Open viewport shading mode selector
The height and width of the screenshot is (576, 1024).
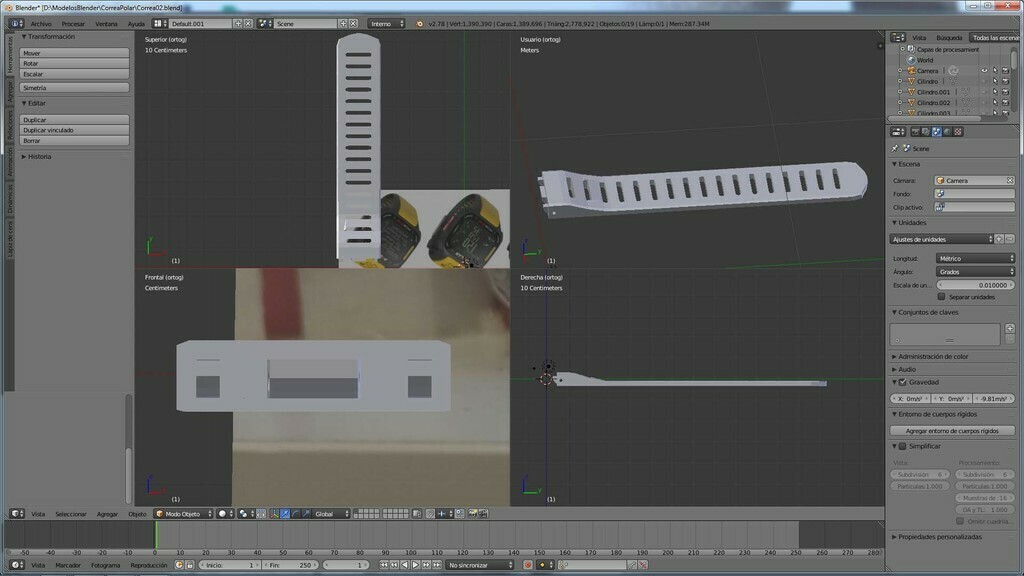point(225,513)
